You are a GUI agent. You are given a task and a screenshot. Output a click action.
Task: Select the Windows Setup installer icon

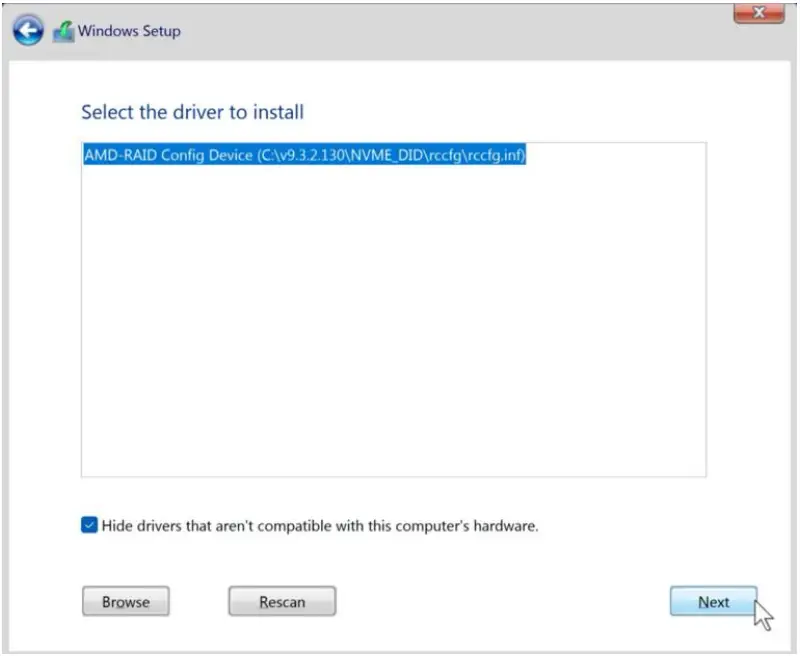(62, 31)
